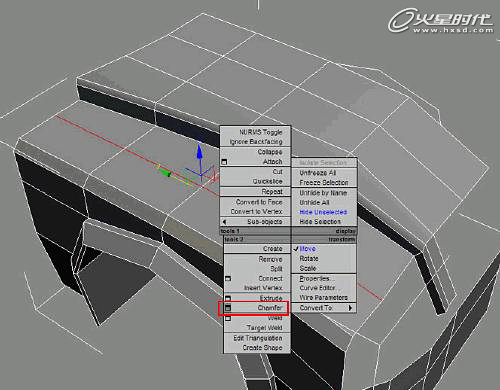Click the blue Z-axis gizmo arrow
This screenshot has height=390, width=500.
pos(199,152)
